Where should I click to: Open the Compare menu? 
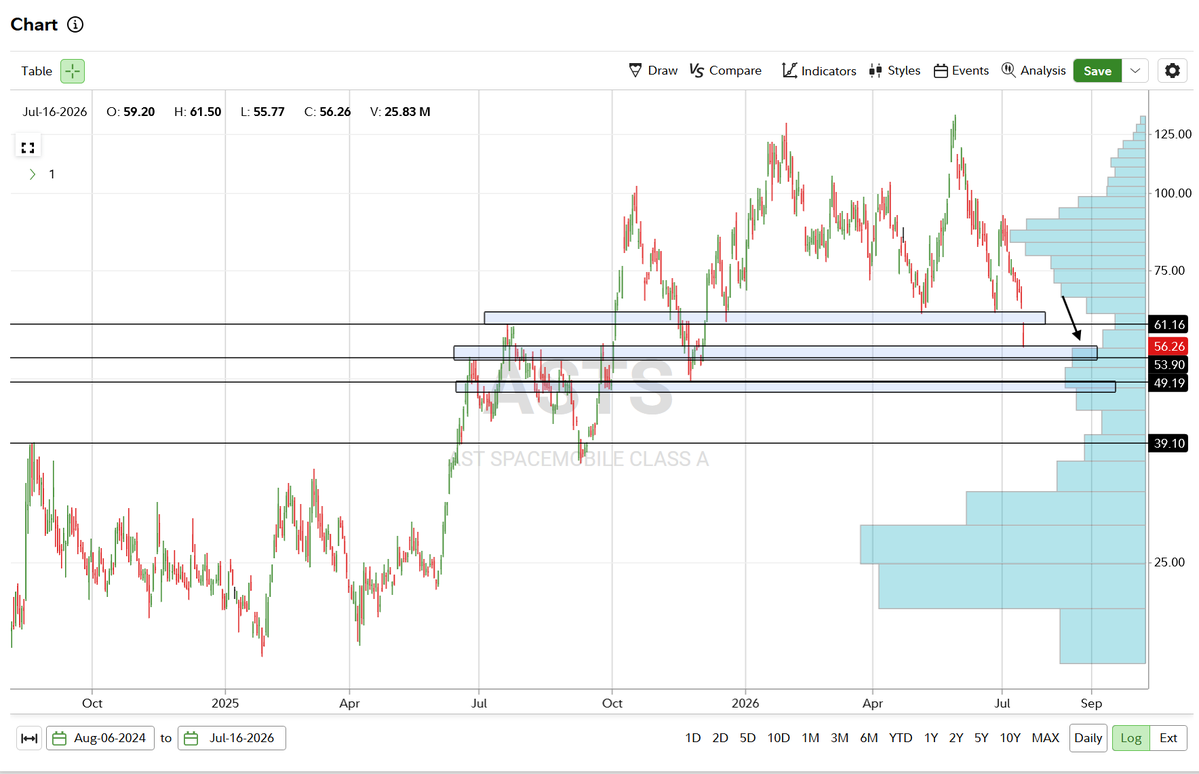point(725,70)
